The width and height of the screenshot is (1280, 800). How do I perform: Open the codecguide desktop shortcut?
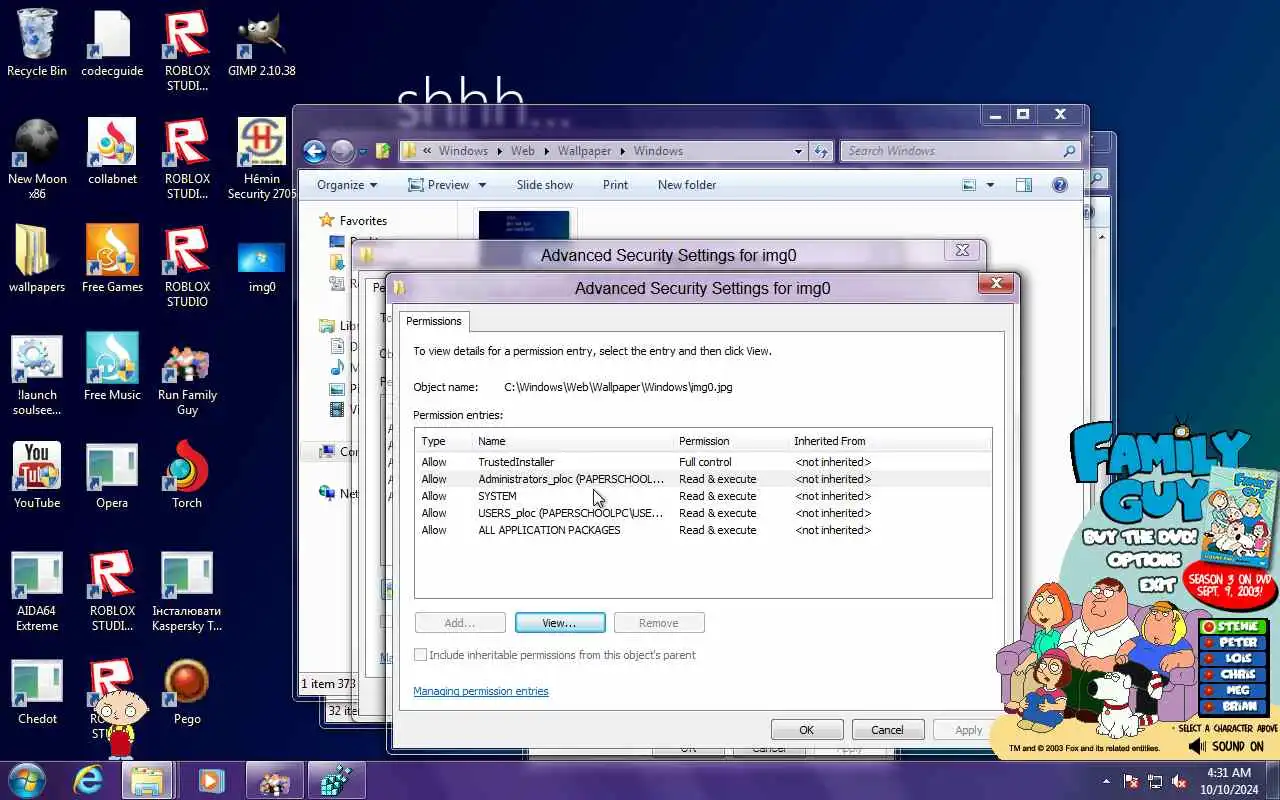[x=112, y=44]
